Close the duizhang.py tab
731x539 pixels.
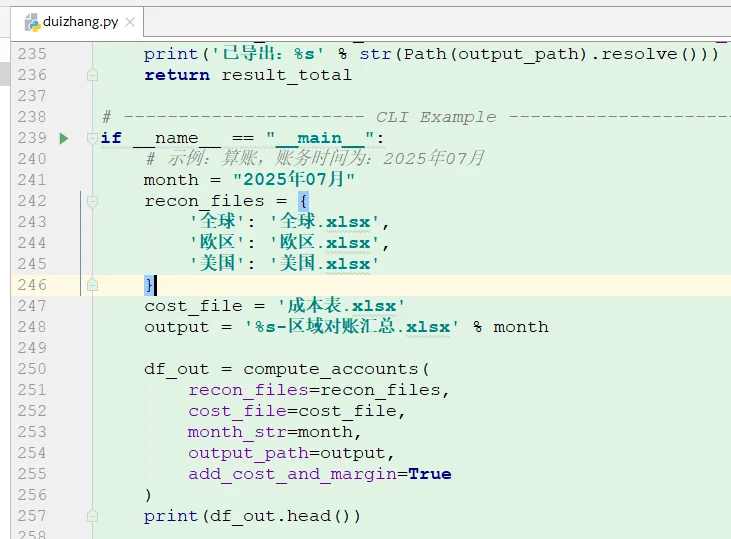click(x=130, y=22)
